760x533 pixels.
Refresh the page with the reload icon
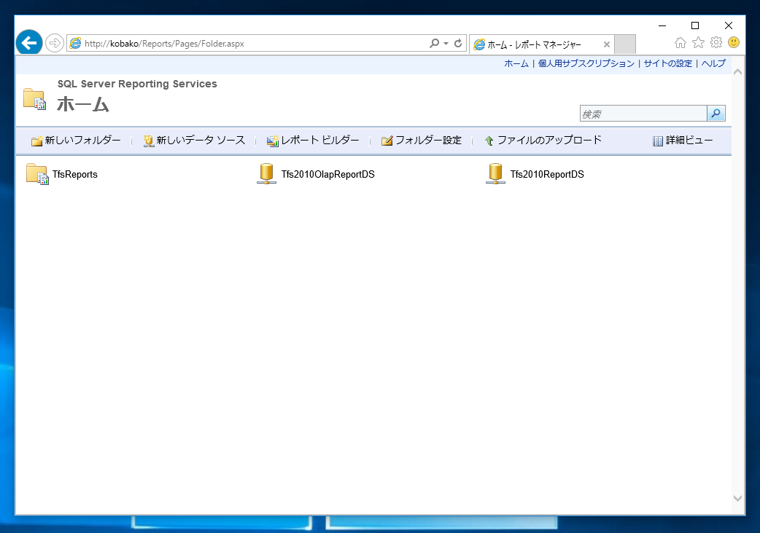(x=458, y=43)
